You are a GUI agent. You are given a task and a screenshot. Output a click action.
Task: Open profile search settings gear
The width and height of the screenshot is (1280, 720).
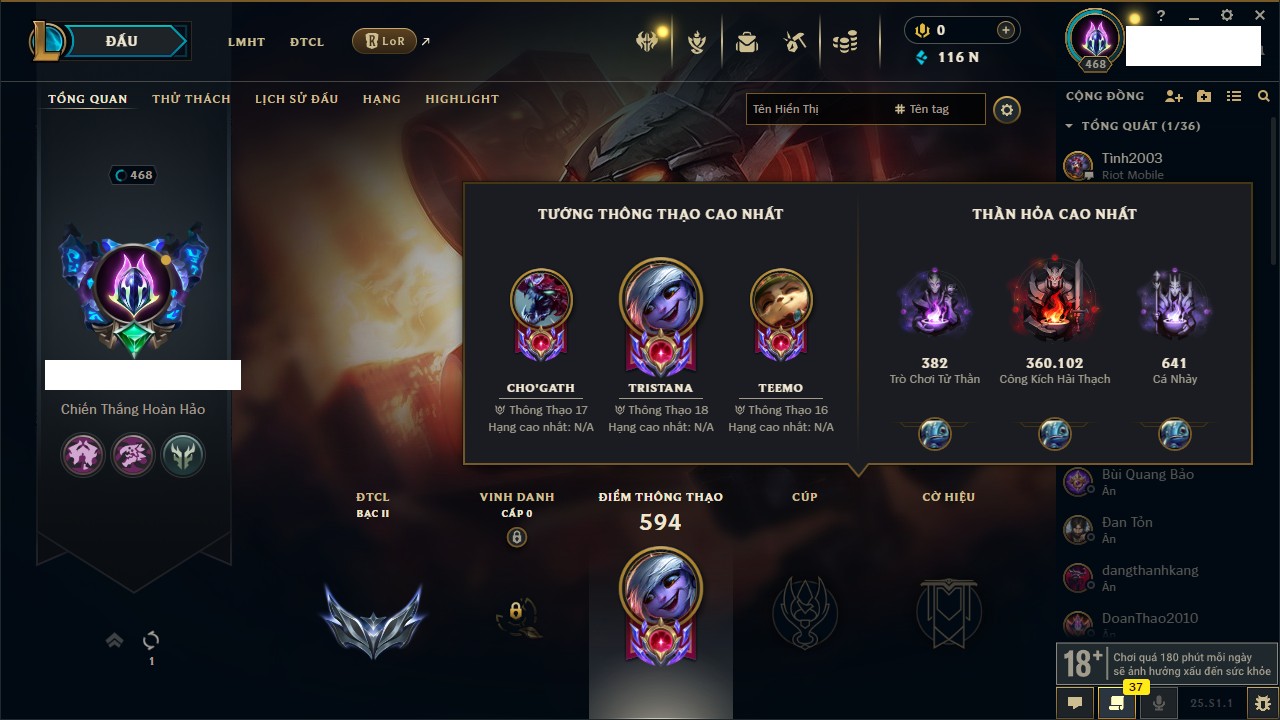[x=1007, y=109]
